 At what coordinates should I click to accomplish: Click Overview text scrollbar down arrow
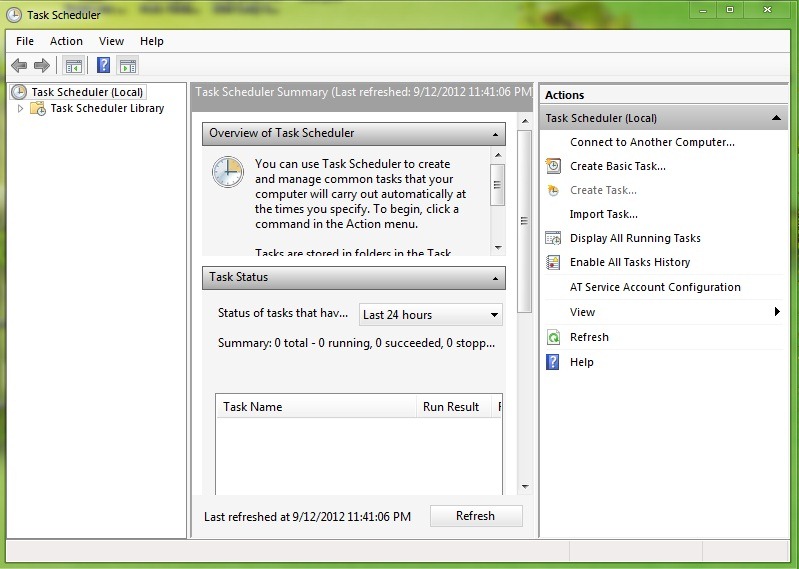[x=498, y=248]
